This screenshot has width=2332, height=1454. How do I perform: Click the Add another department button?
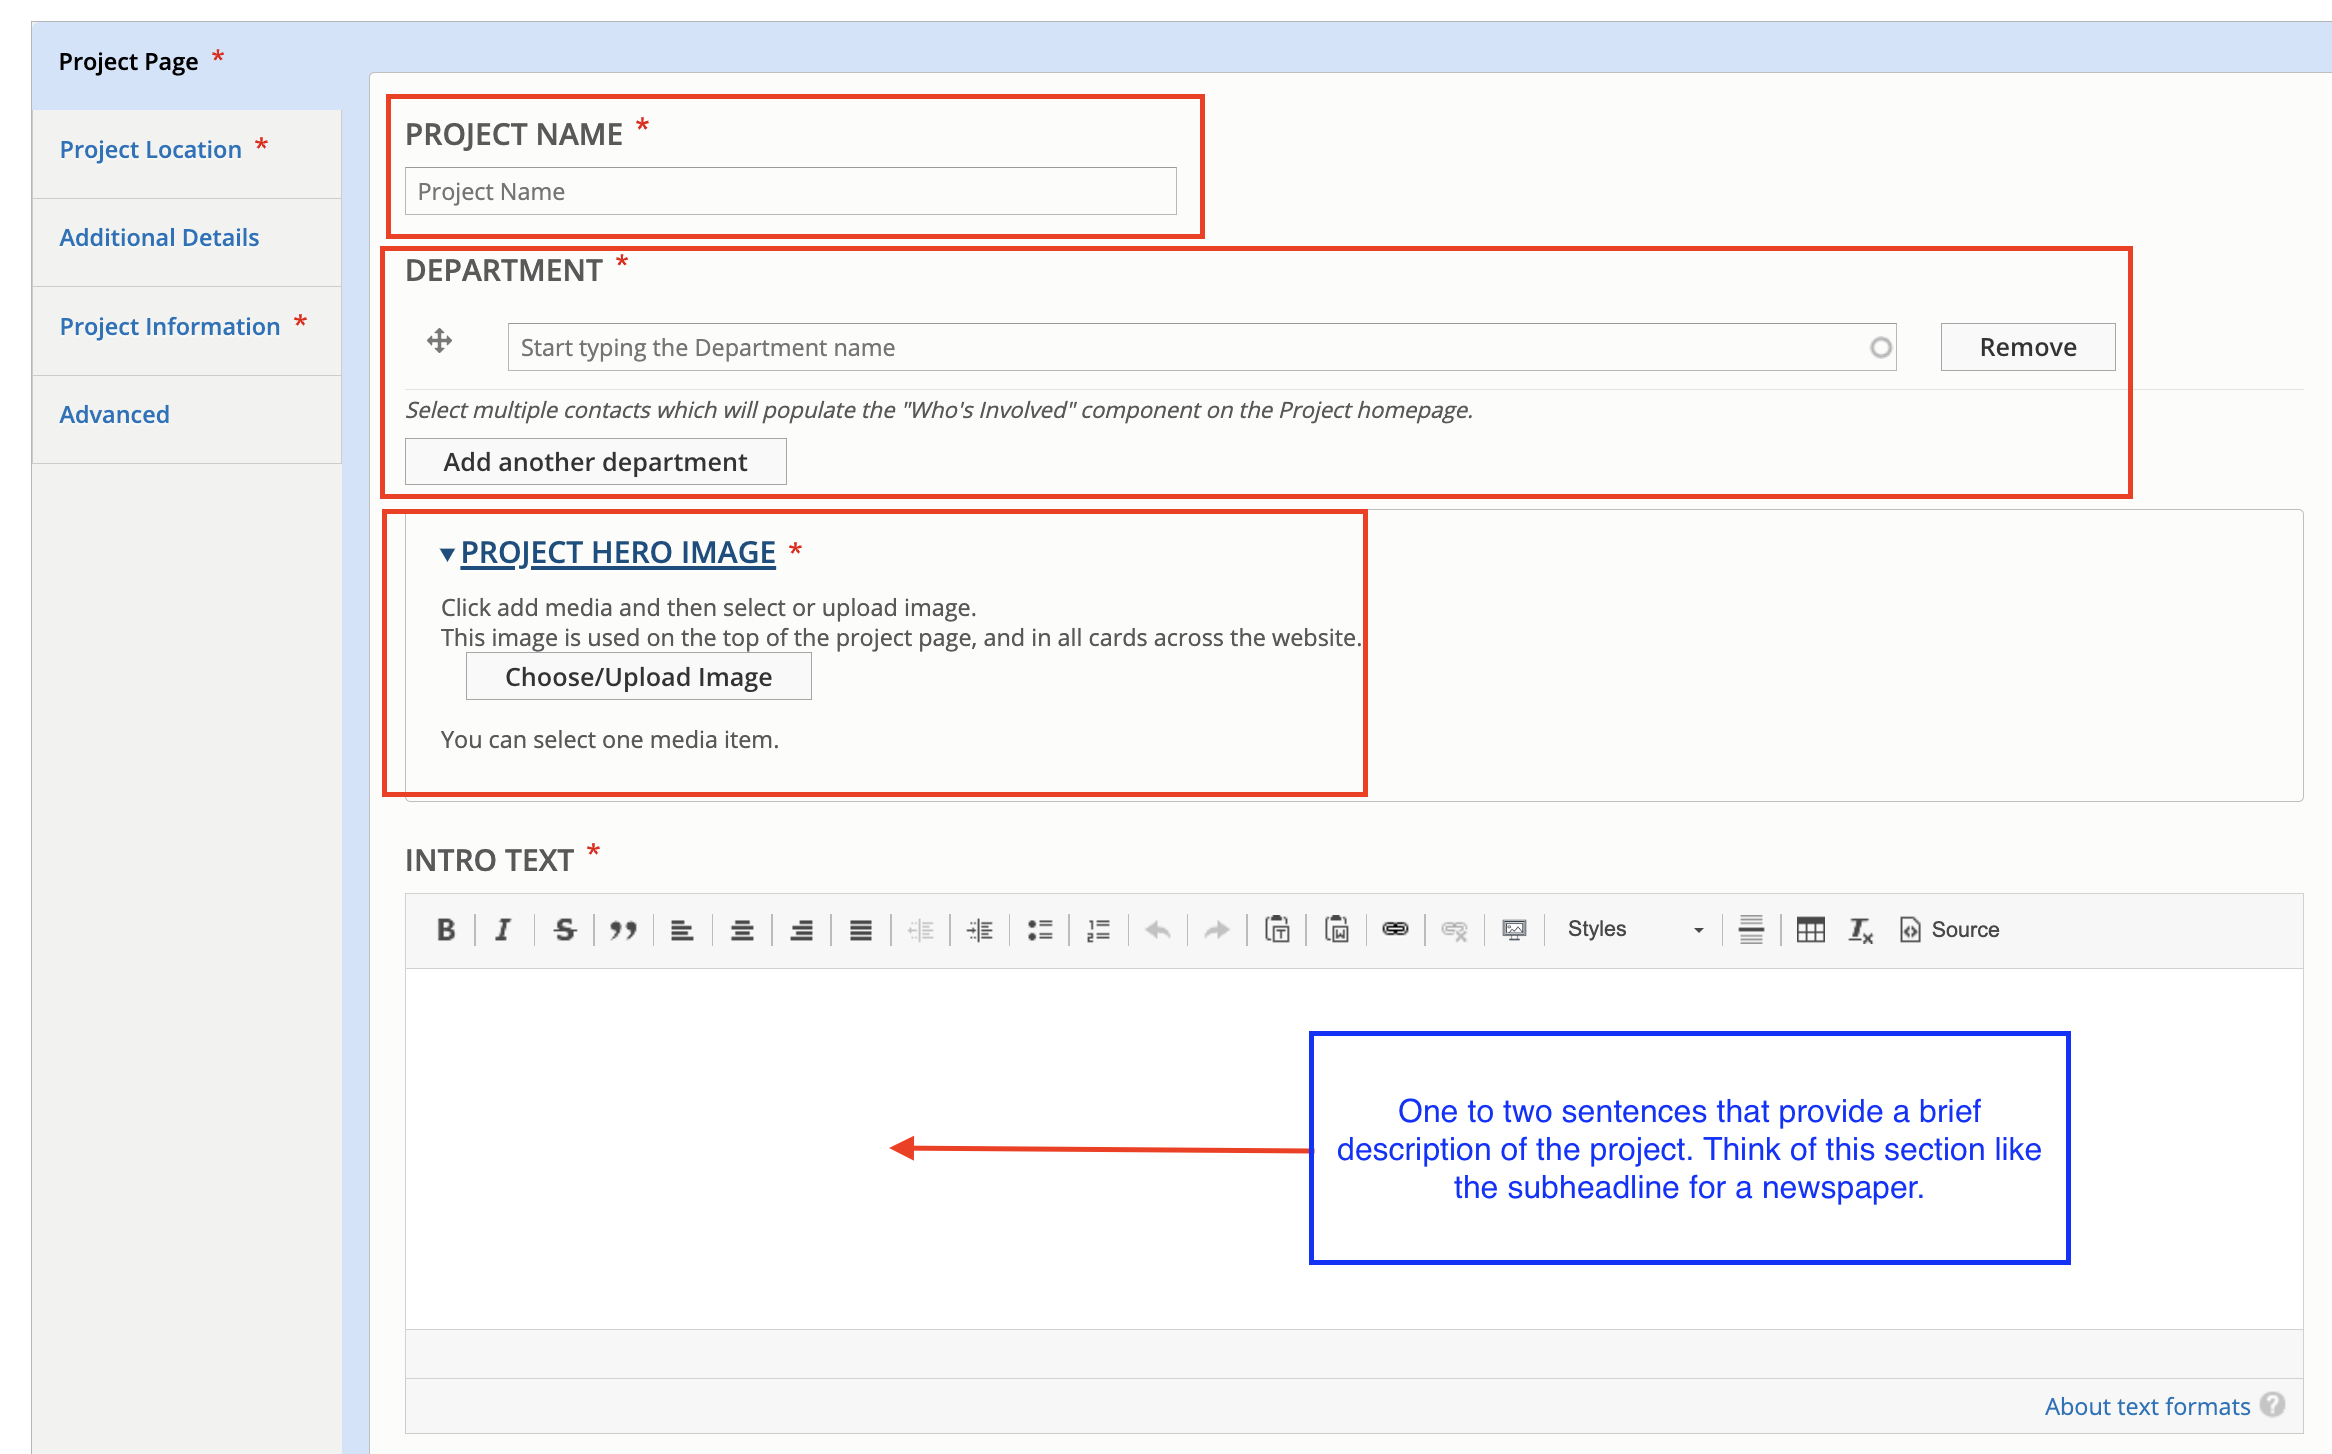coord(595,462)
